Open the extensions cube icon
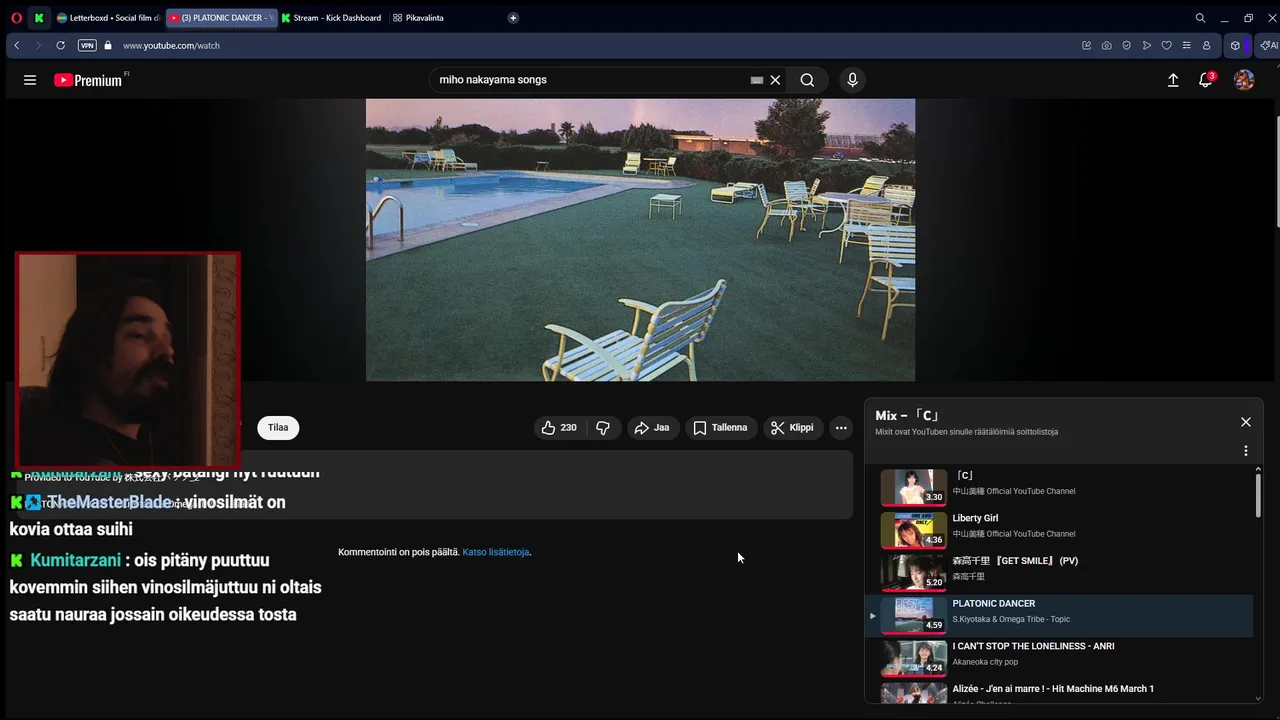Image resolution: width=1280 pixels, height=720 pixels. pyautogui.click(x=1235, y=45)
